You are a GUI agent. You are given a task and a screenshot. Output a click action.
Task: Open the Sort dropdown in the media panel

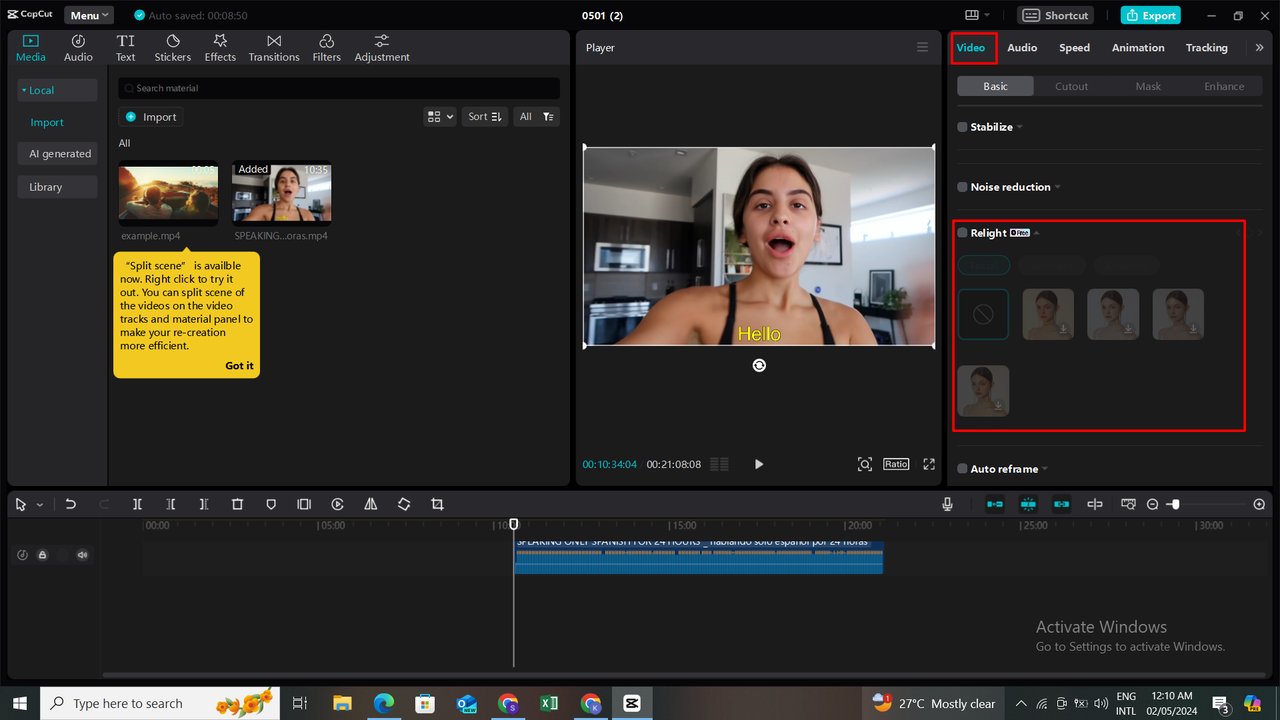coord(484,116)
